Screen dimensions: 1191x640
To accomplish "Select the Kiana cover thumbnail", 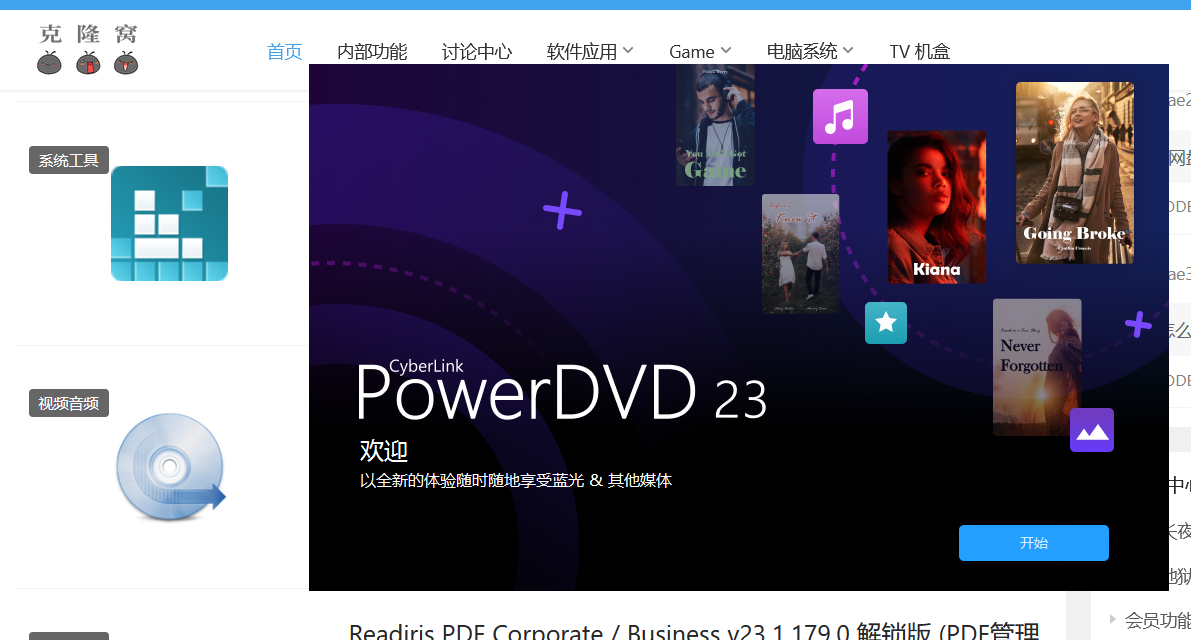I will point(937,207).
